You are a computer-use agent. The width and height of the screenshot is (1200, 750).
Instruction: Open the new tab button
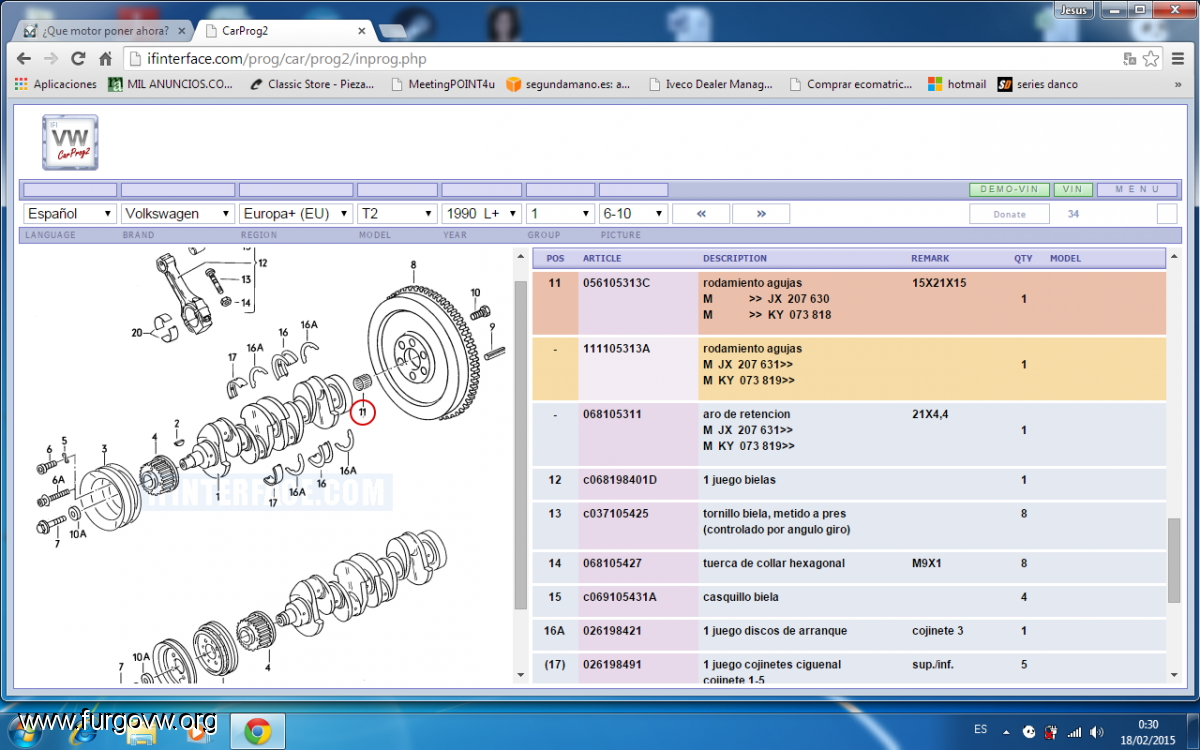[x=391, y=31]
